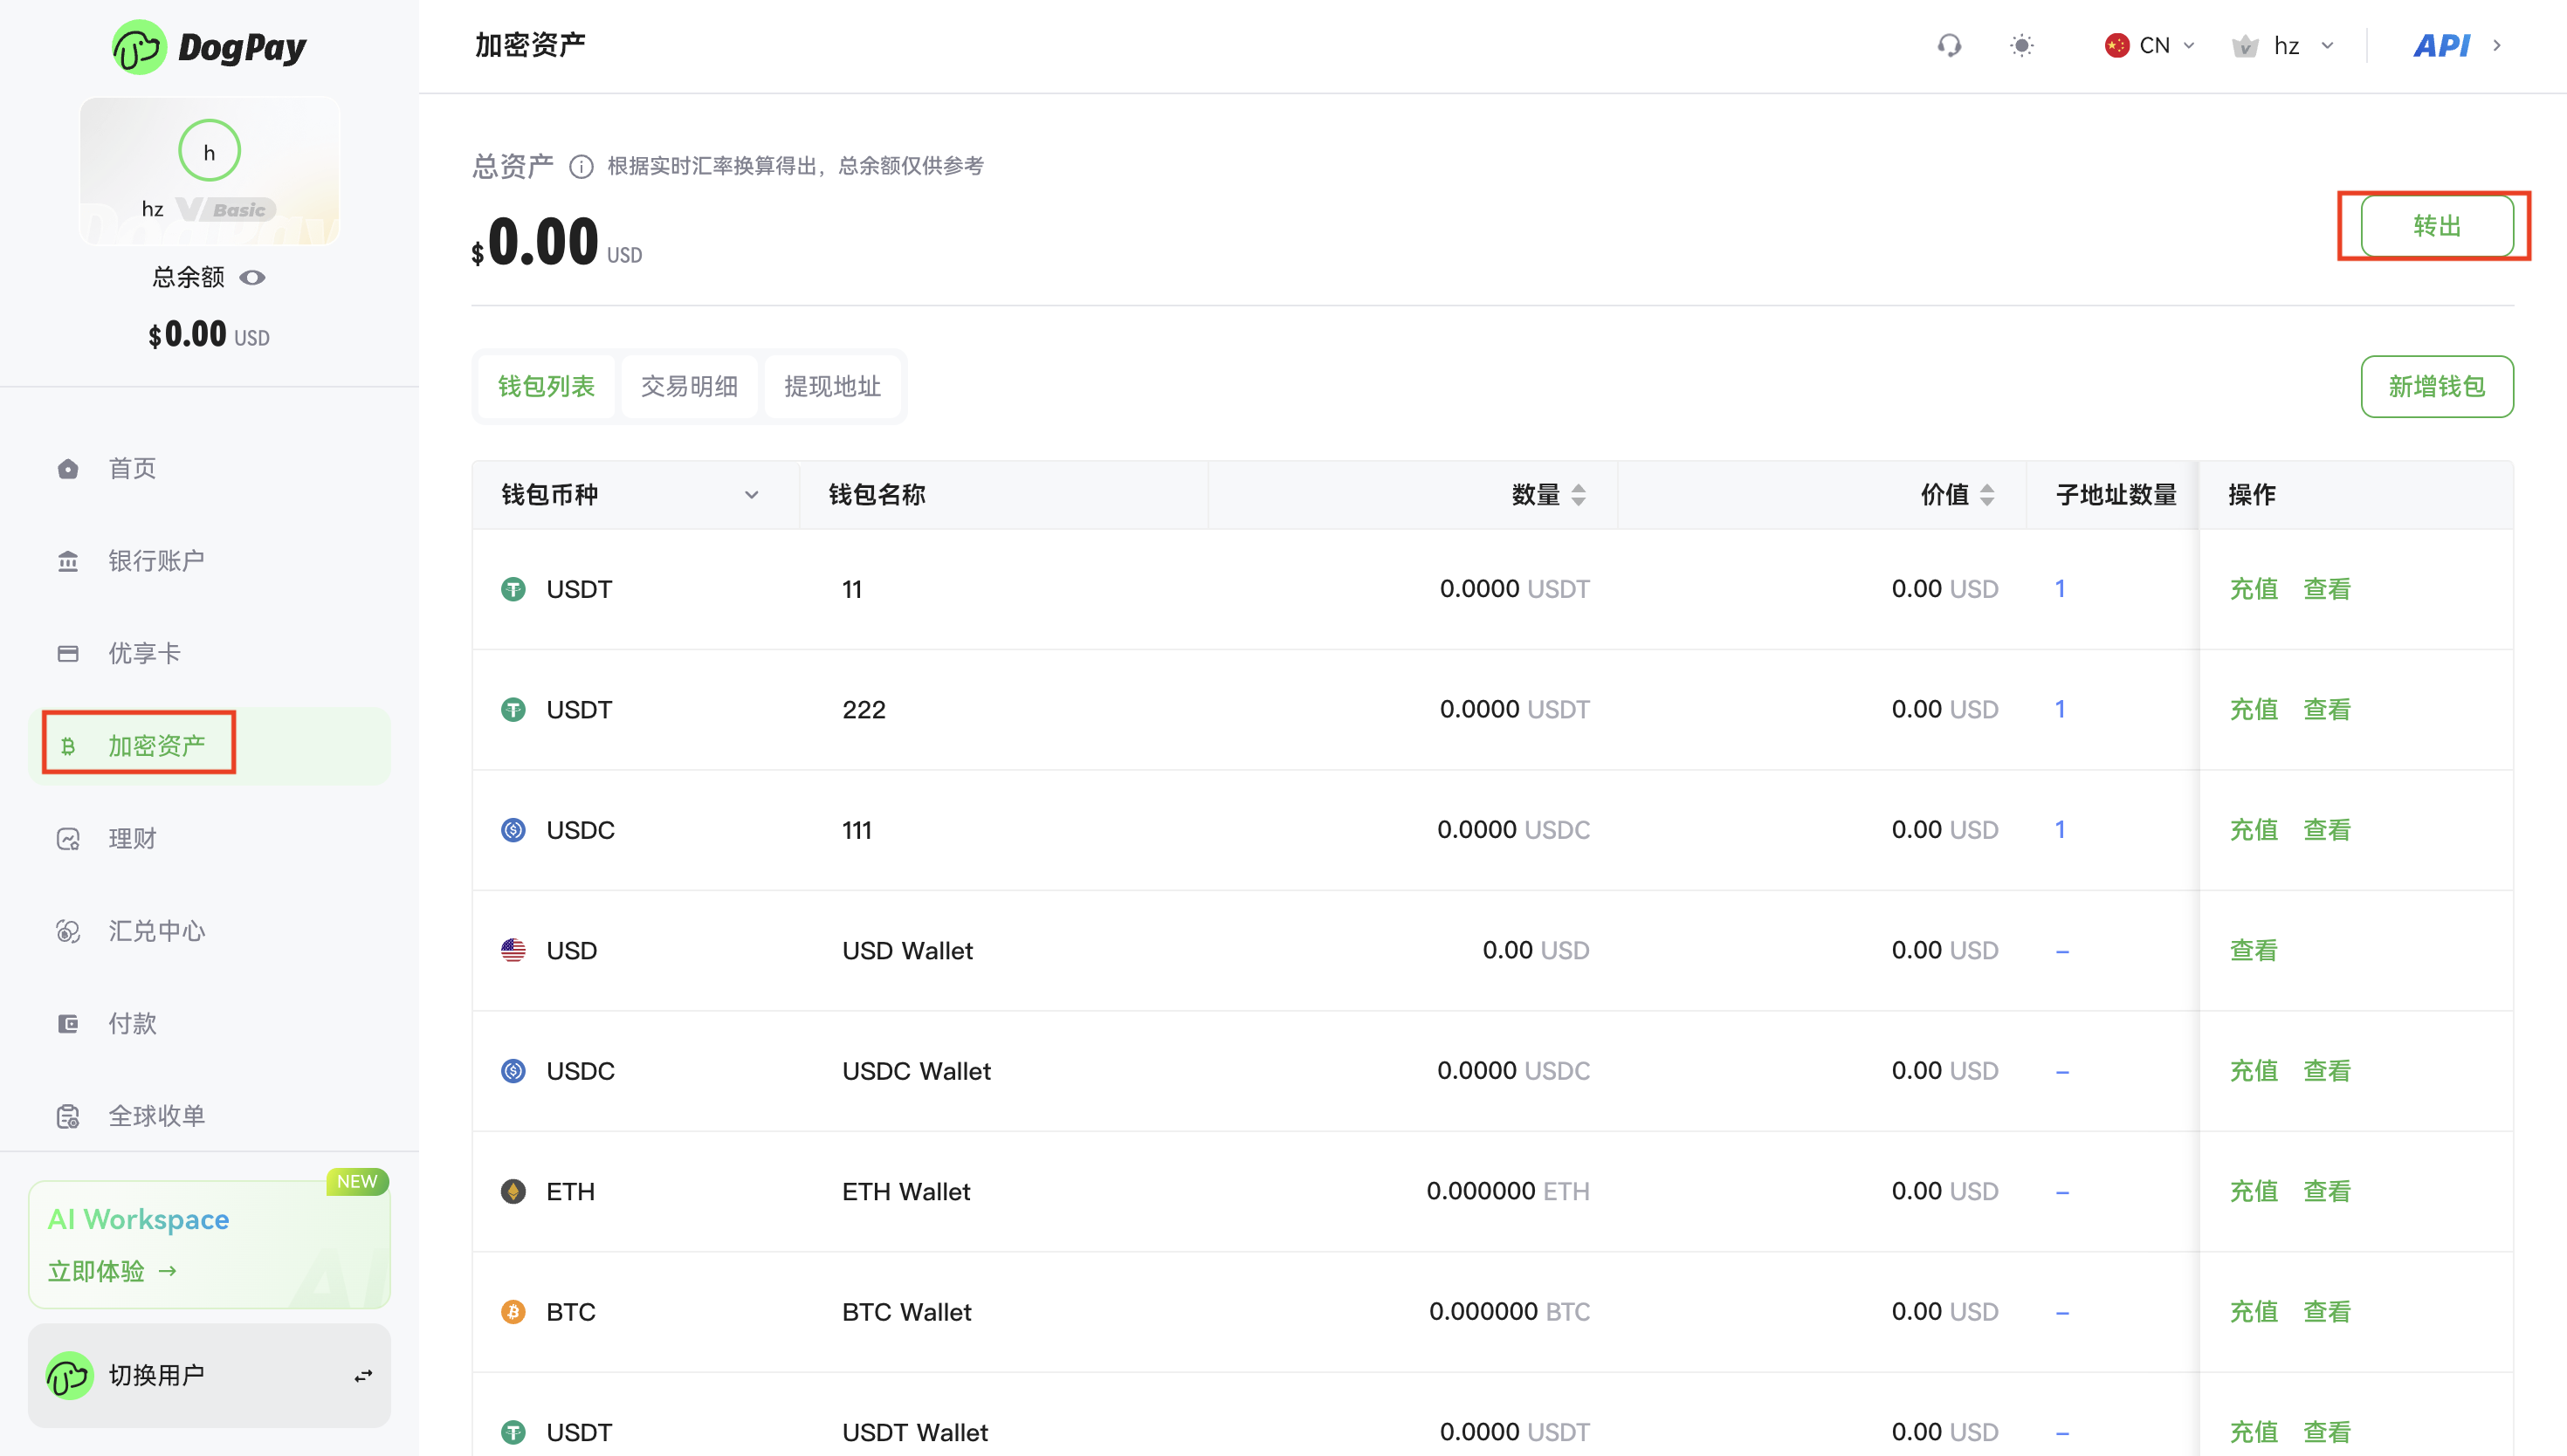Click 充值 for USDC wallet 111
Image resolution: width=2567 pixels, height=1456 pixels.
coord(2254,830)
